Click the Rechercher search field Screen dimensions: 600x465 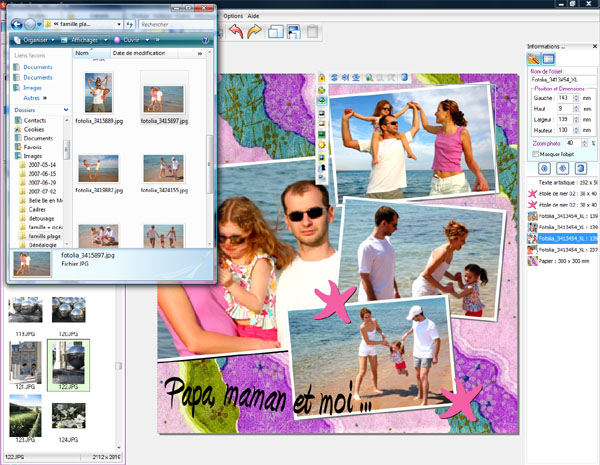[176, 24]
